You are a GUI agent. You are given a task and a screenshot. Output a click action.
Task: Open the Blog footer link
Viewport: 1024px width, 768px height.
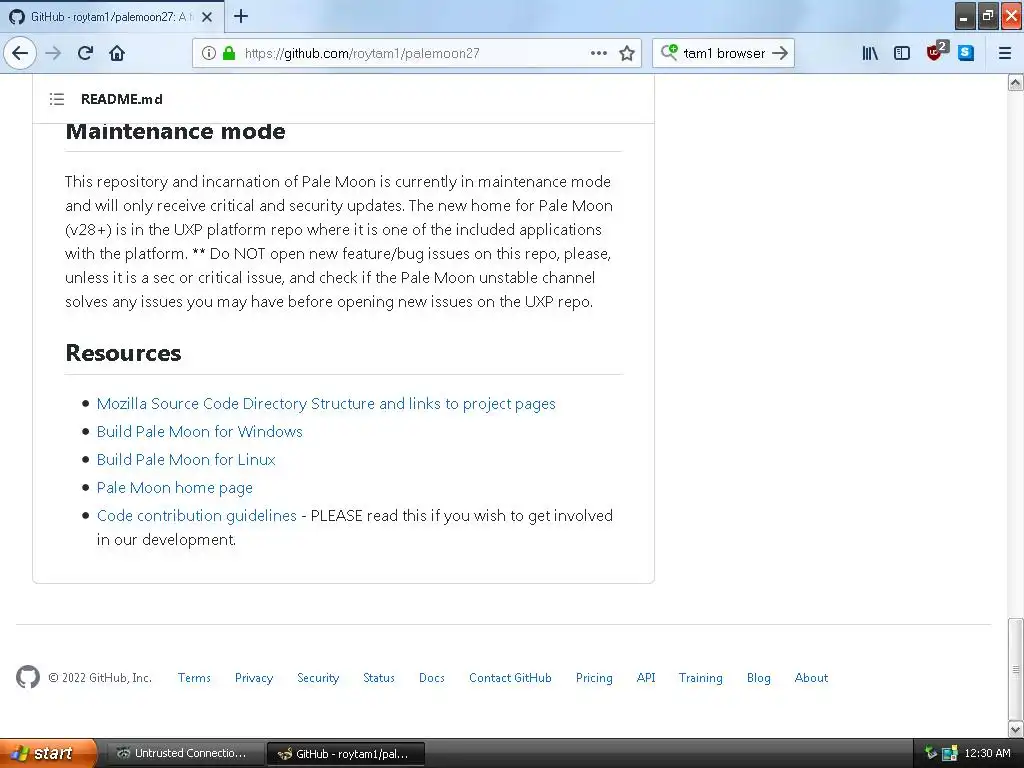click(x=758, y=678)
